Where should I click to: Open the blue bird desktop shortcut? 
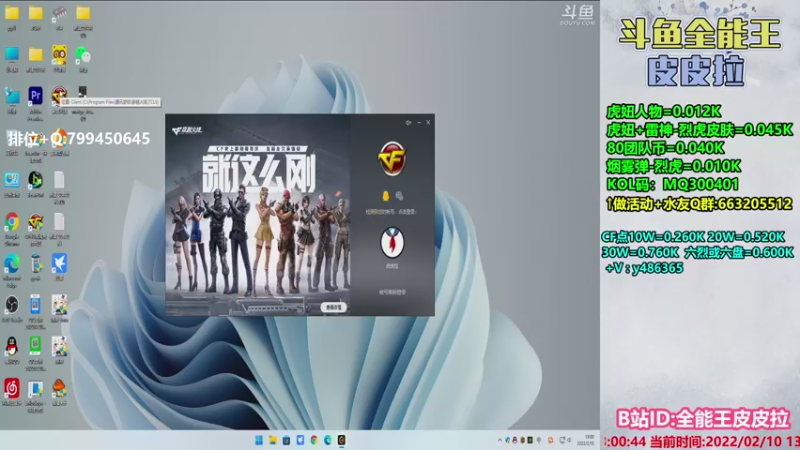tap(59, 267)
